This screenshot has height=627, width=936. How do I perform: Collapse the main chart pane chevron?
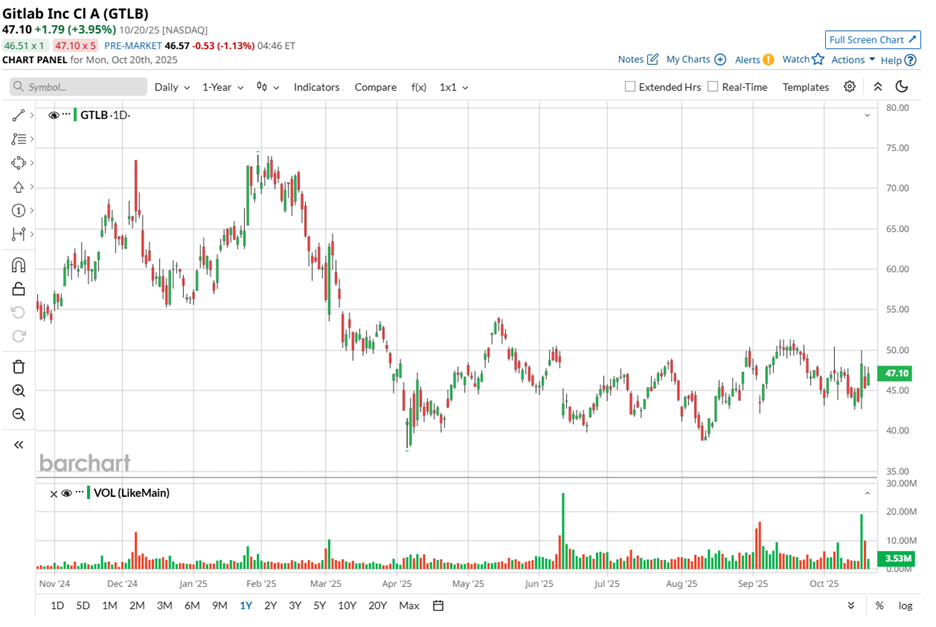867,115
